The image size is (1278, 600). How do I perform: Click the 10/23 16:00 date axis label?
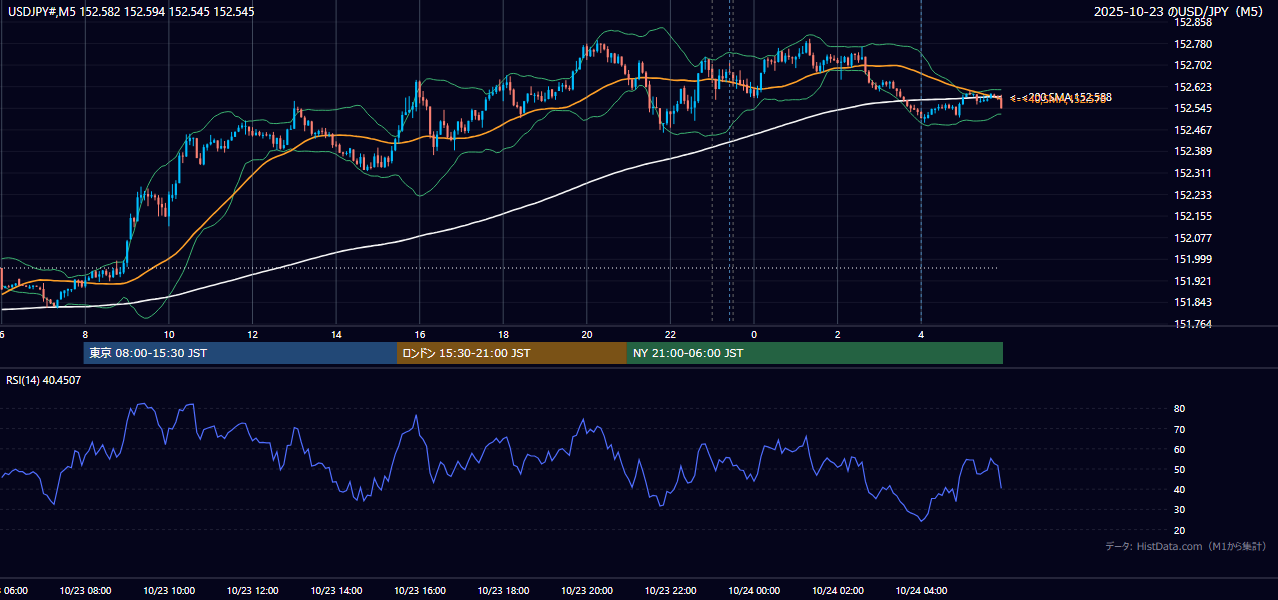click(420, 591)
